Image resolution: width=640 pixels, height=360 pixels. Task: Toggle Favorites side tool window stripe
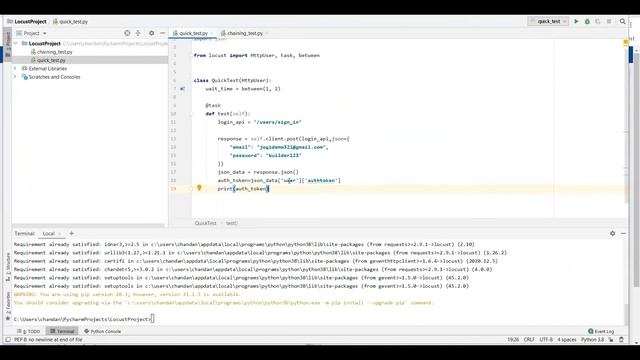(x=8, y=306)
